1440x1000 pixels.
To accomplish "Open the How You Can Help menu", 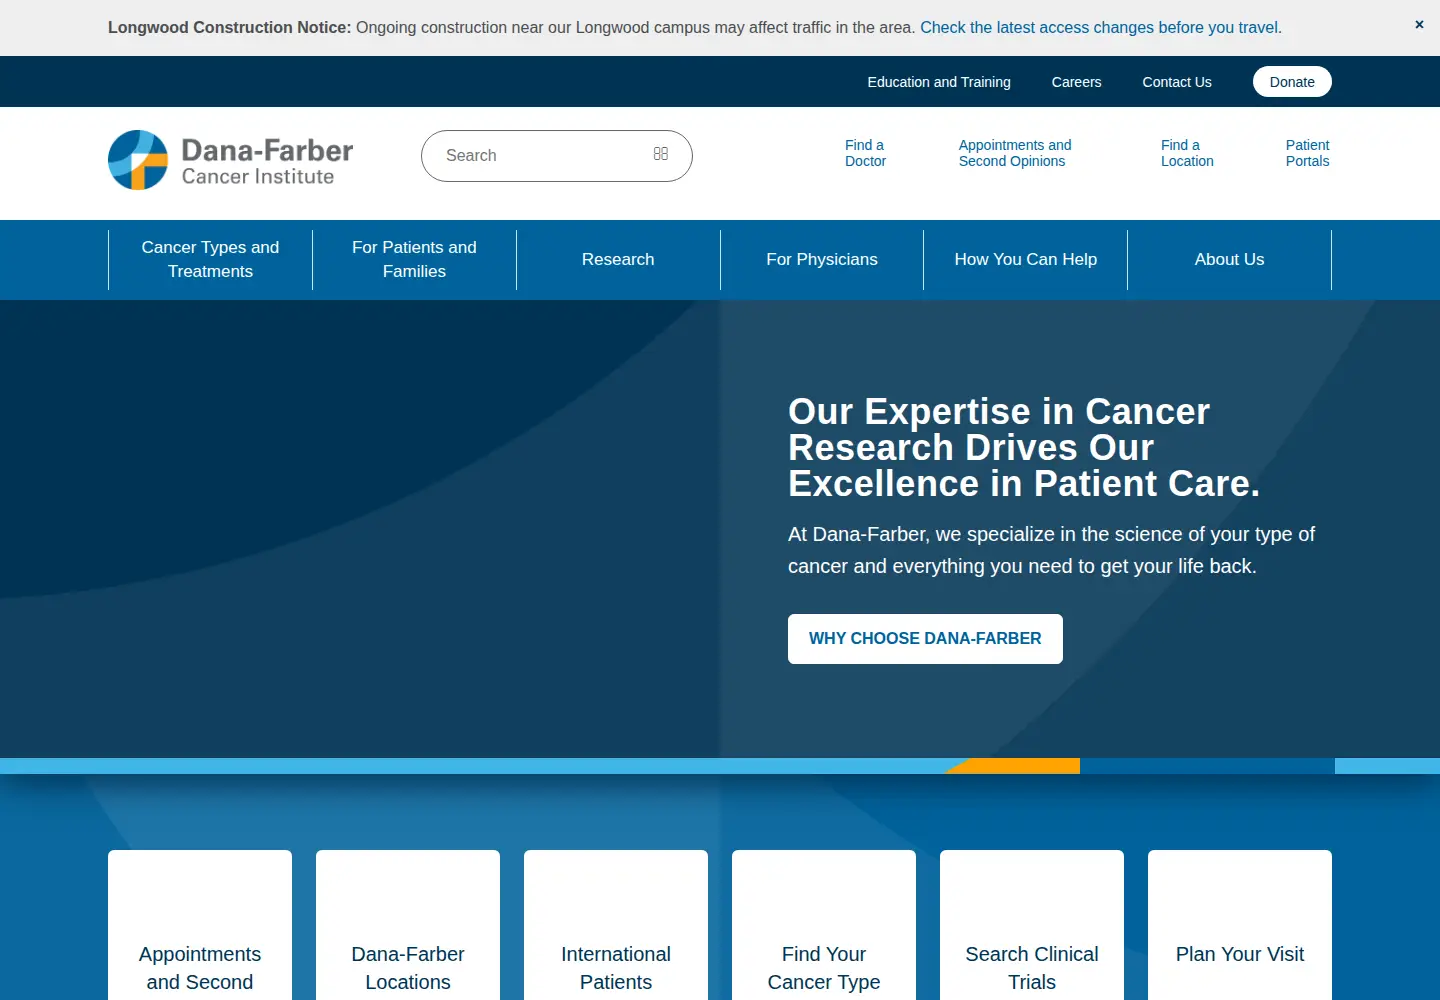I will (x=1026, y=259).
